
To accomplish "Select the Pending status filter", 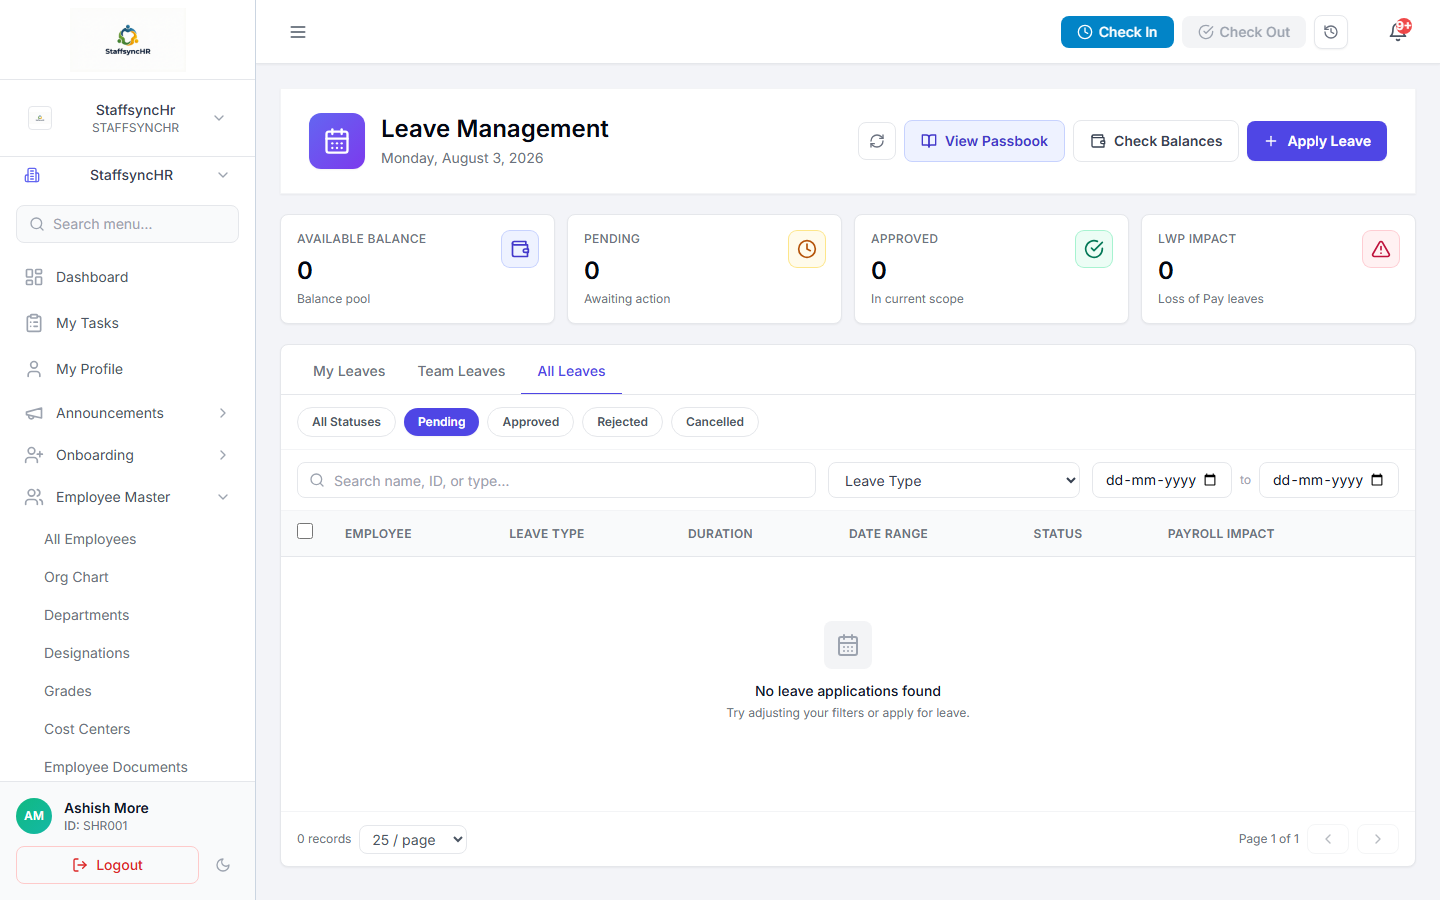I will (x=441, y=422).
